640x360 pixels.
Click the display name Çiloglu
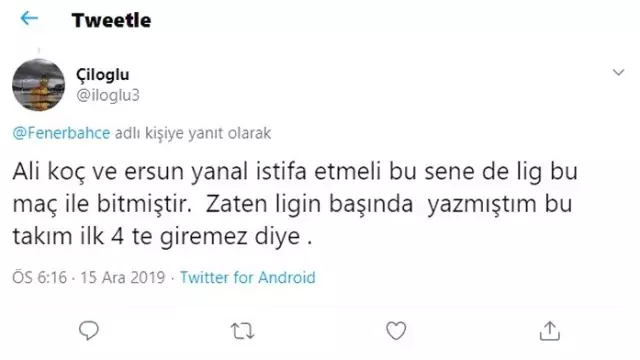coord(102,74)
